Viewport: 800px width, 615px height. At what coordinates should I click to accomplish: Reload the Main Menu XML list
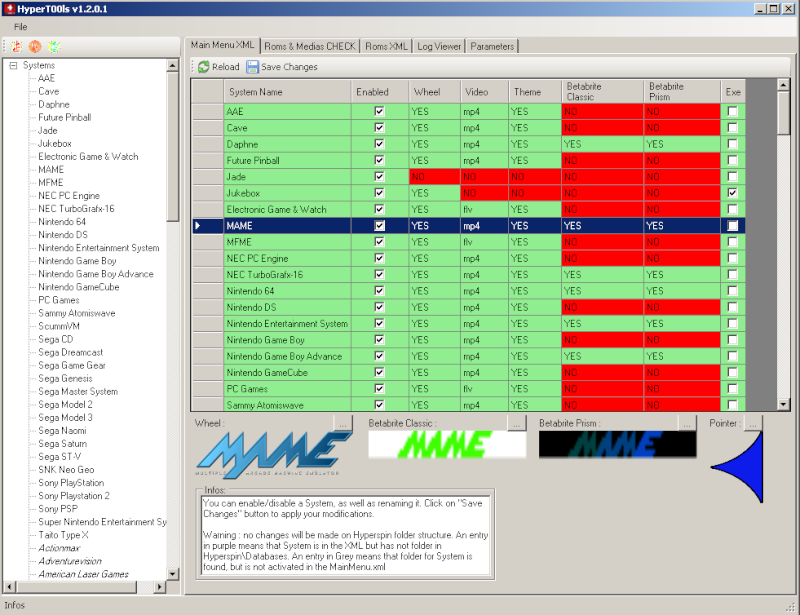(x=218, y=67)
